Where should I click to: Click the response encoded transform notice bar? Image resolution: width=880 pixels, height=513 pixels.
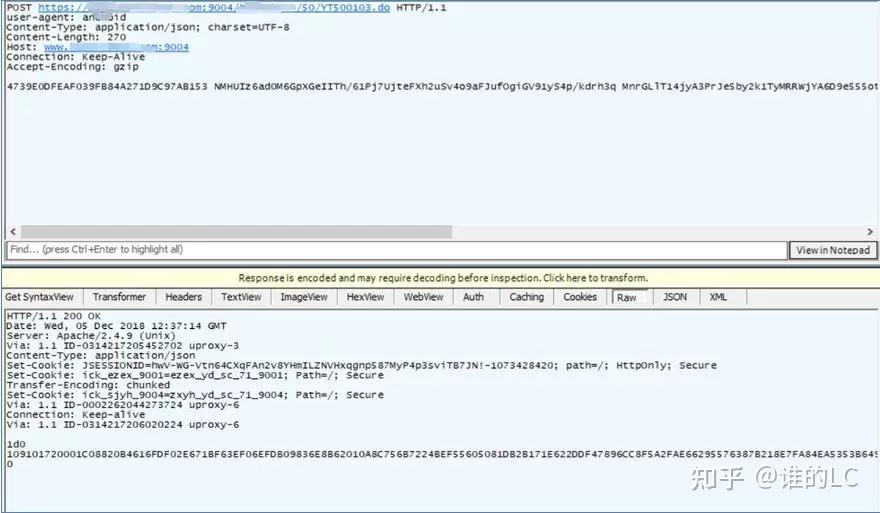coord(442,278)
